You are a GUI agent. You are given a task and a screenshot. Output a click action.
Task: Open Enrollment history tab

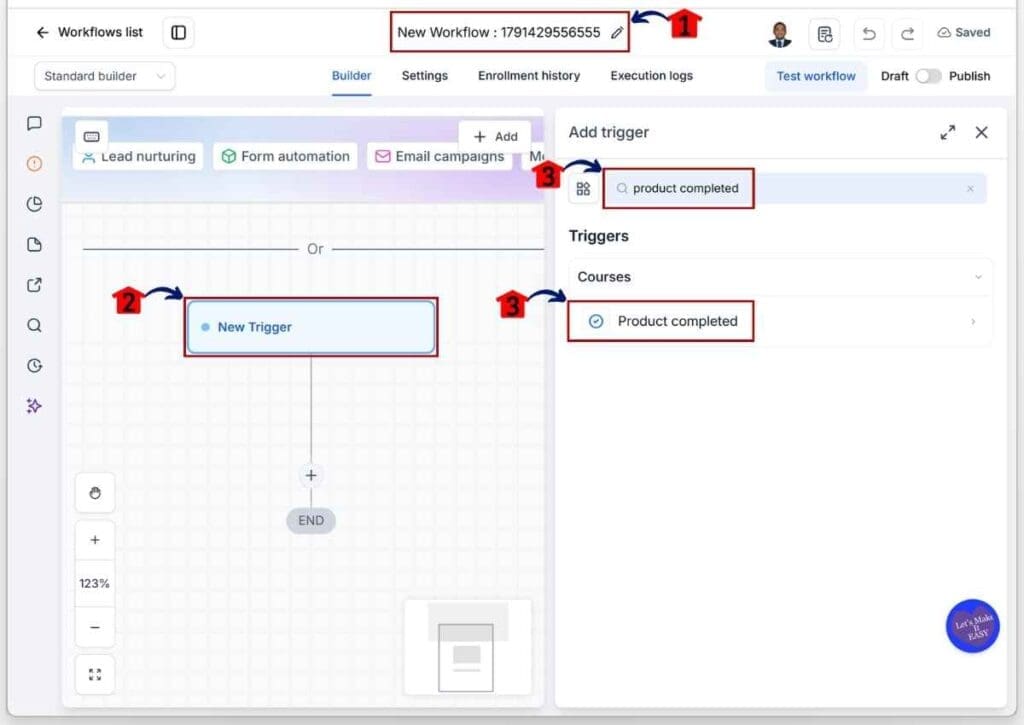tap(529, 76)
